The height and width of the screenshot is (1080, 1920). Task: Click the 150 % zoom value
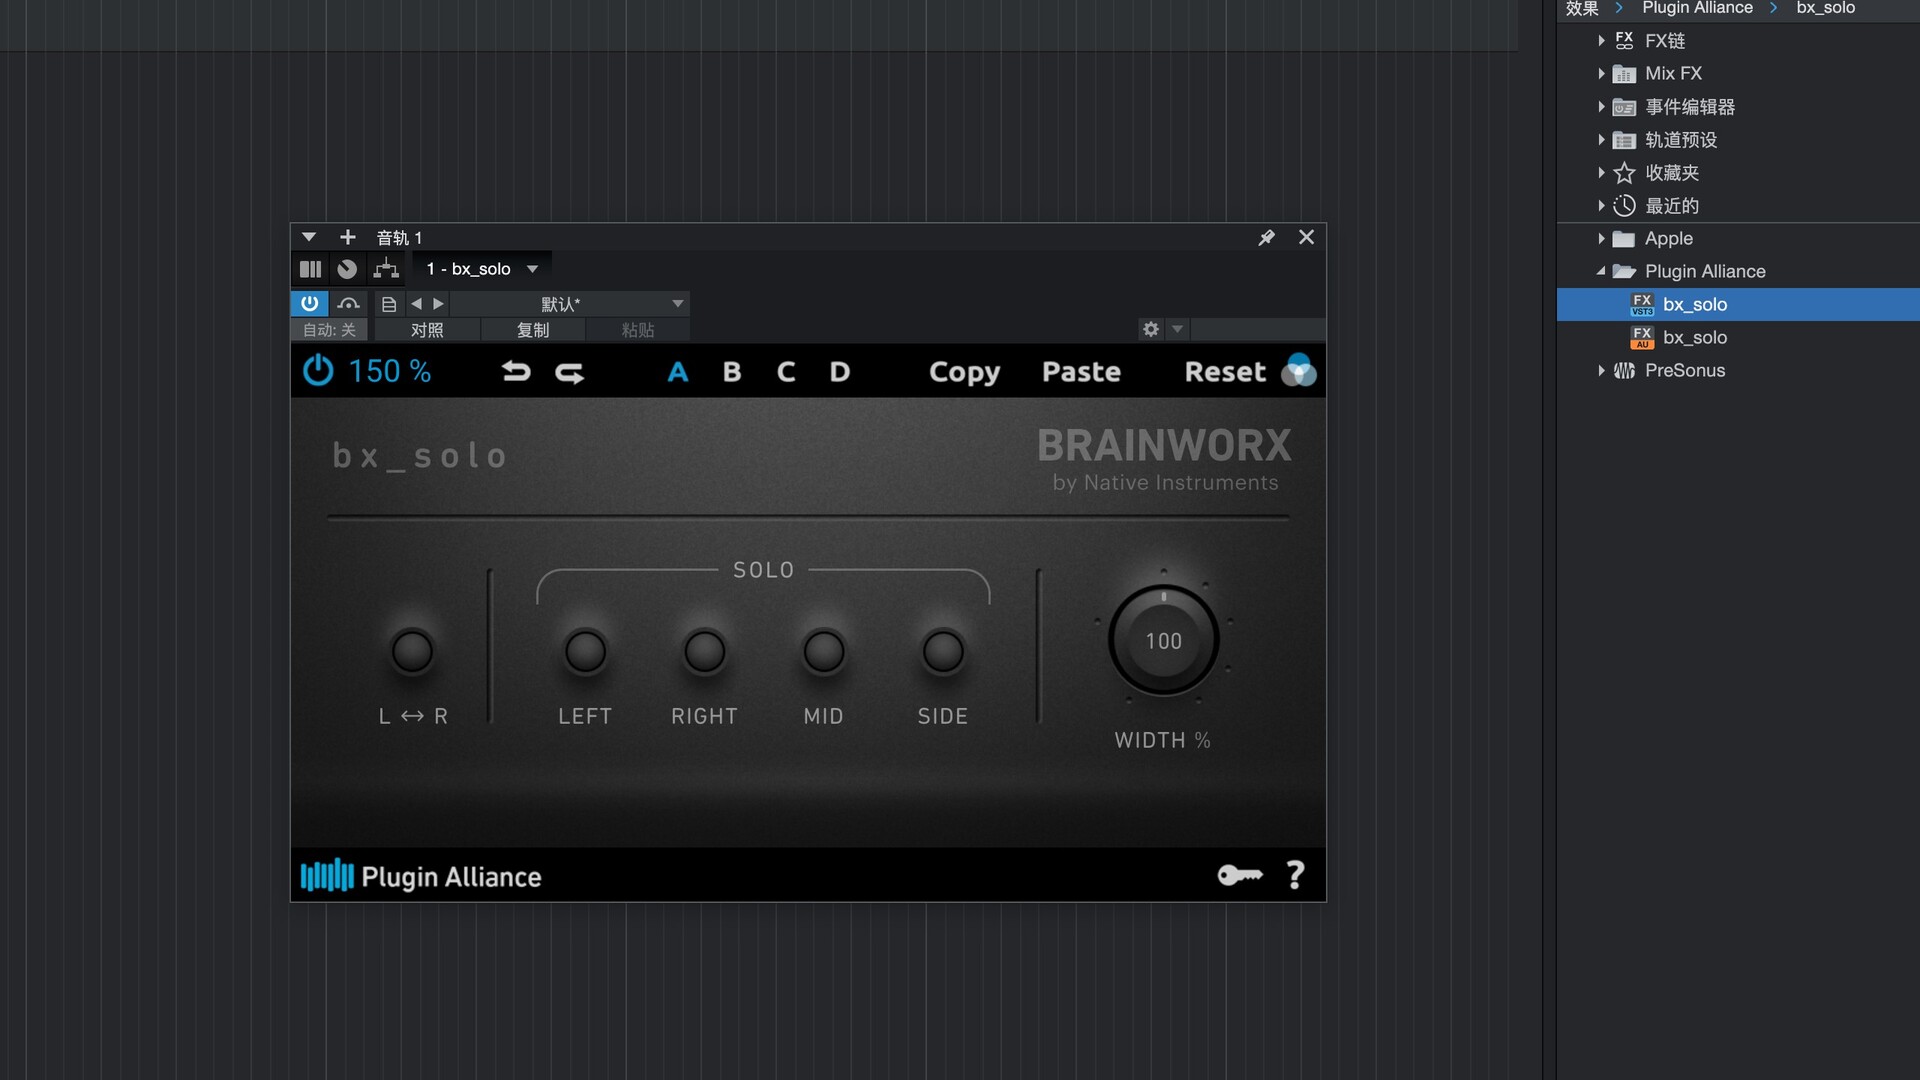389,371
